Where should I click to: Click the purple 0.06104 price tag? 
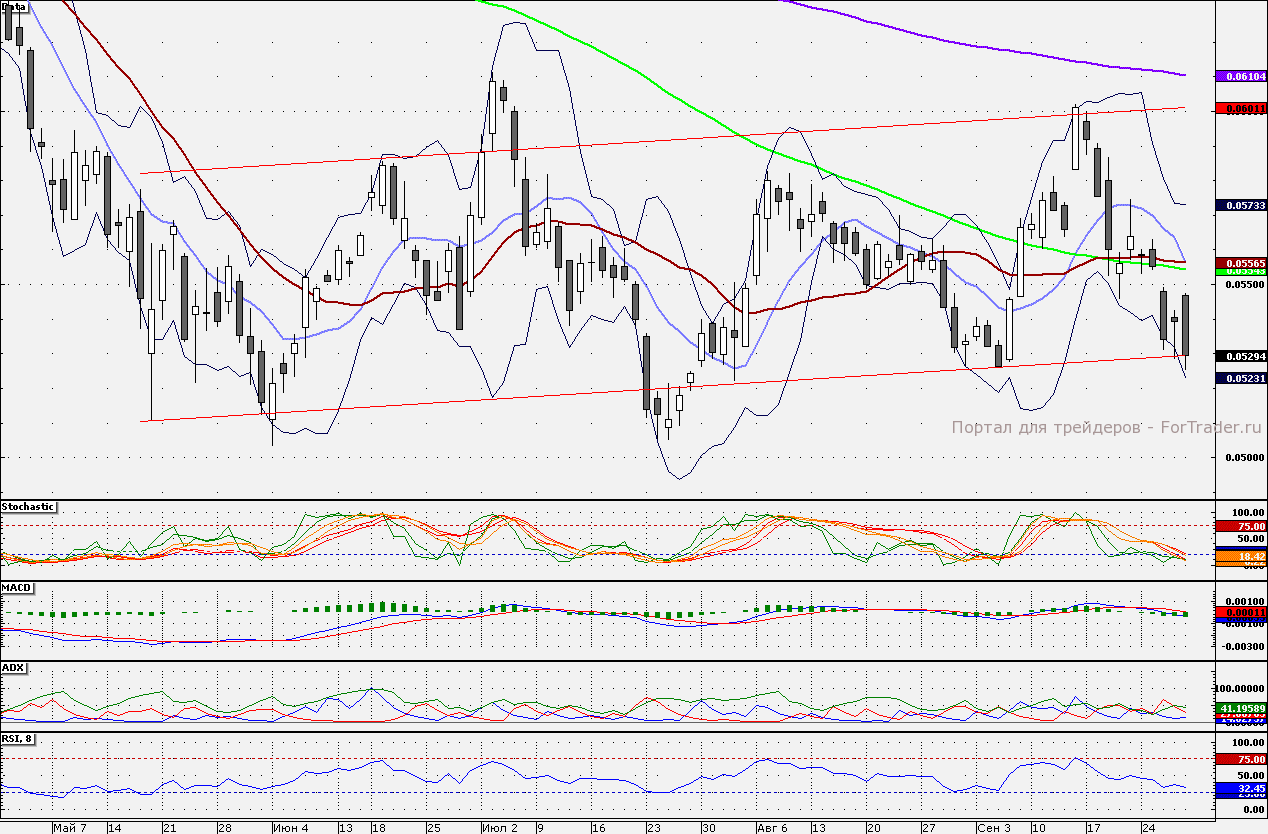tap(1240, 76)
